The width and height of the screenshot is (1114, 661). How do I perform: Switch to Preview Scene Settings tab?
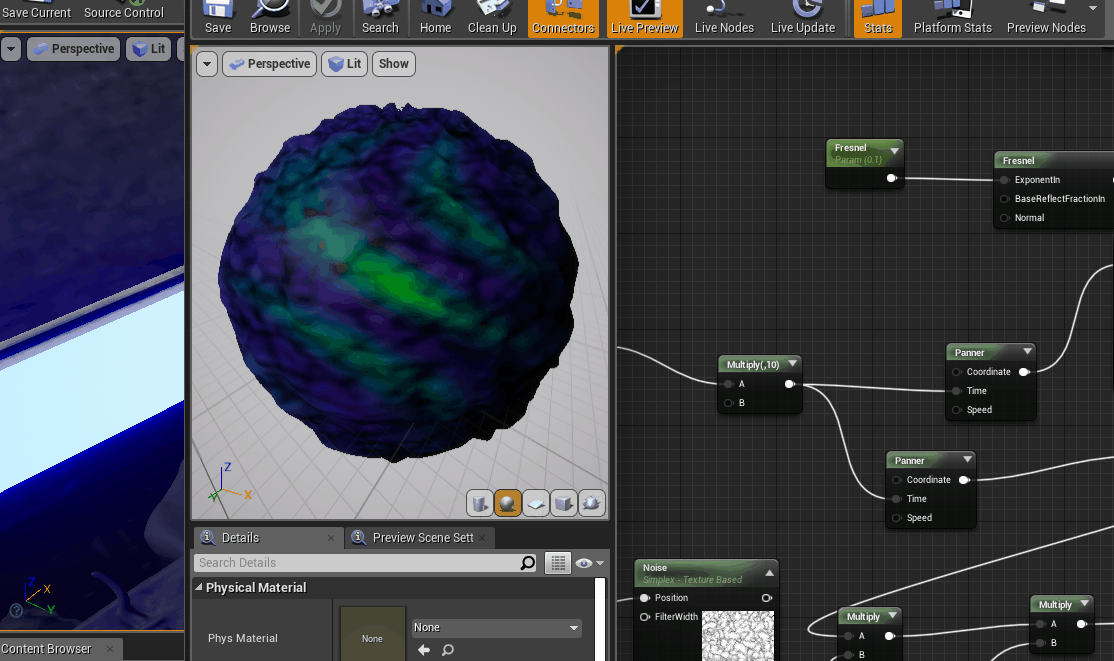(x=423, y=538)
